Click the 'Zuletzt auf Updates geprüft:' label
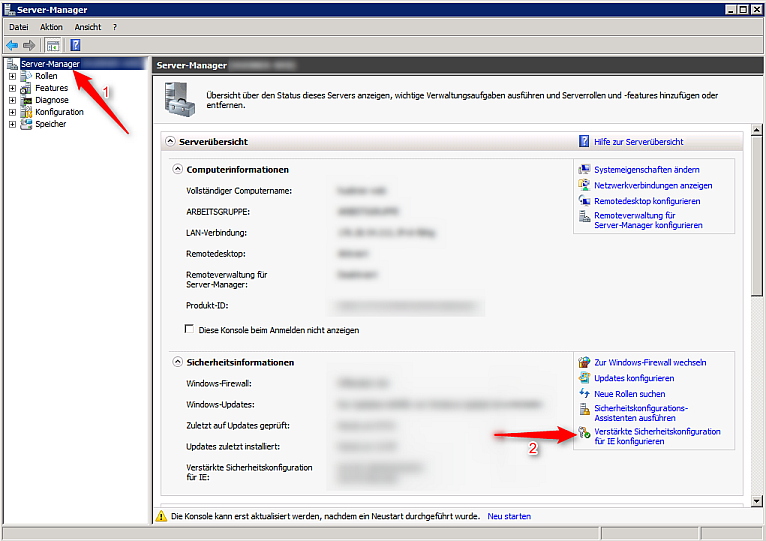This screenshot has height=541, width=766. [238, 425]
